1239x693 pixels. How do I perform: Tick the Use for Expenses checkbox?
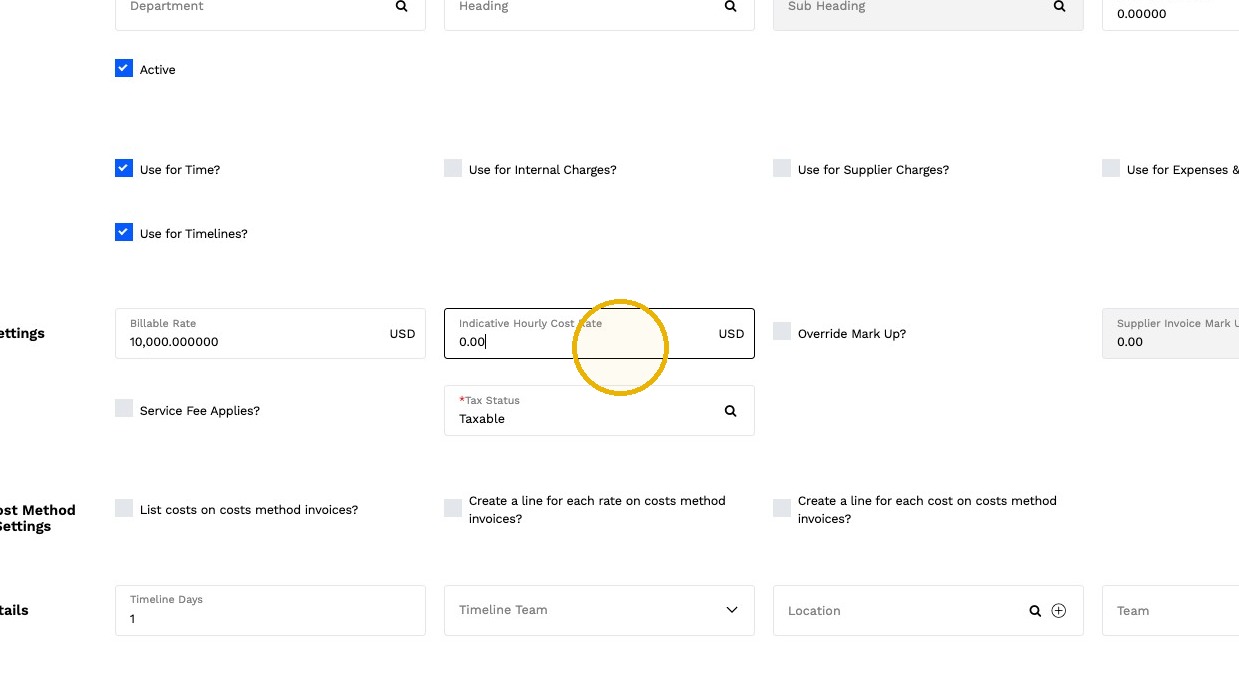[x=1111, y=168]
